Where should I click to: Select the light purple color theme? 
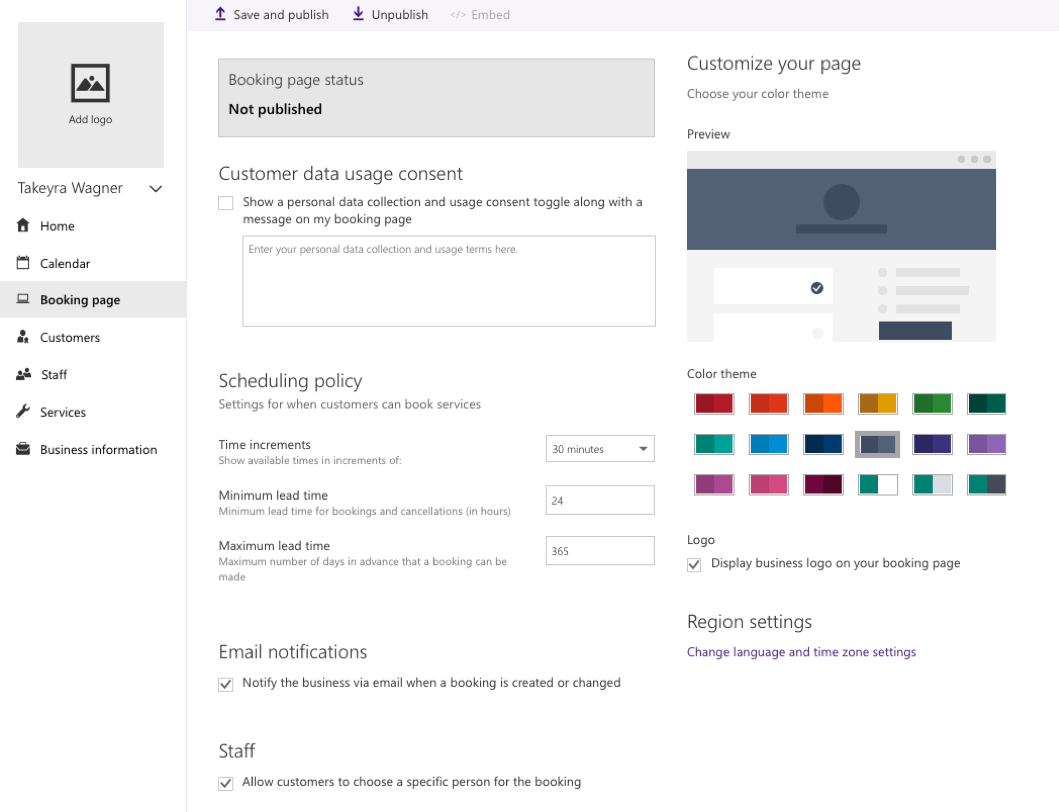tap(987, 444)
